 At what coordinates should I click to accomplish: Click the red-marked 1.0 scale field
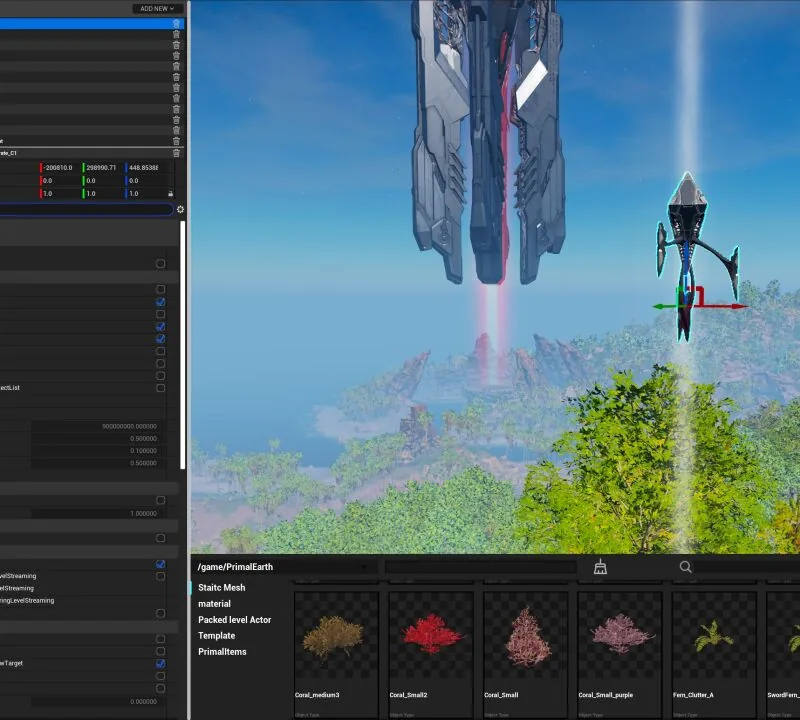pos(60,193)
